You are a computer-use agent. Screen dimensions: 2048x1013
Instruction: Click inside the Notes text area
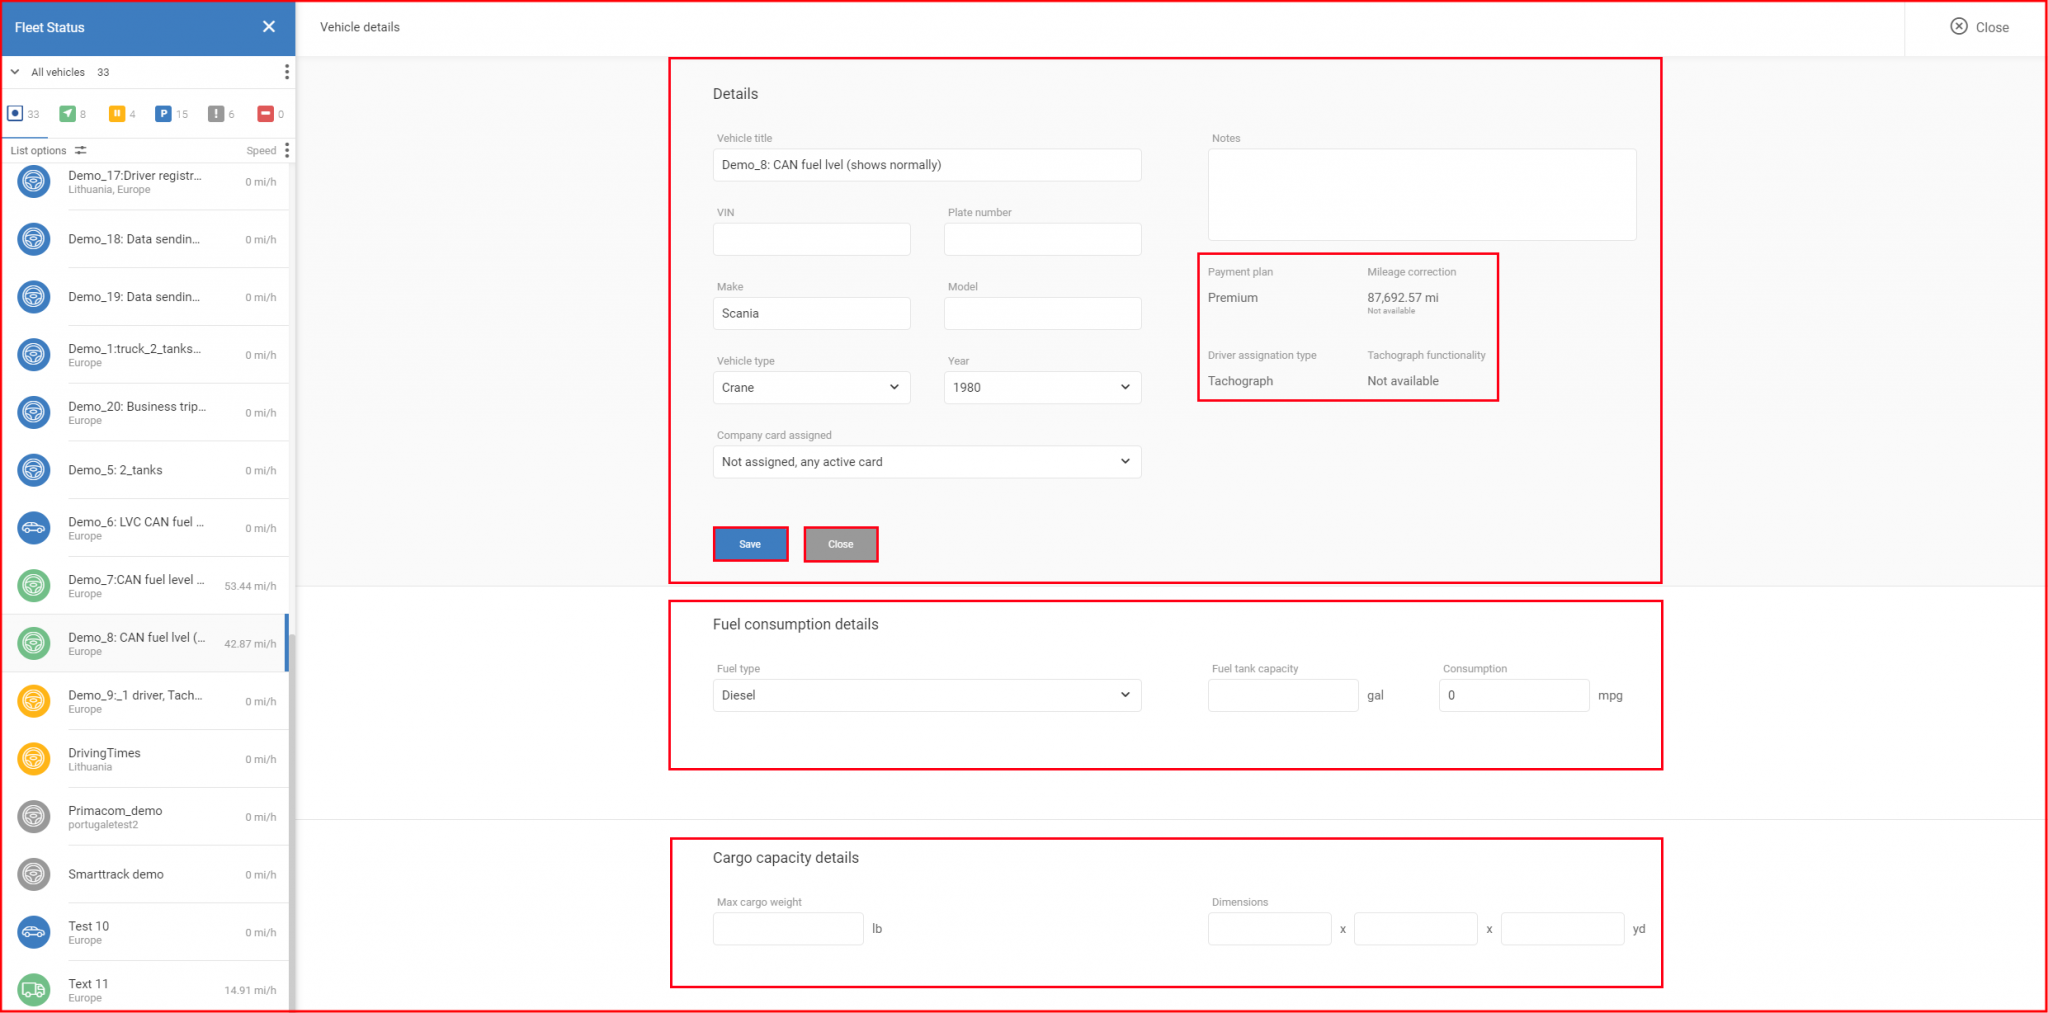click(1420, 194)
